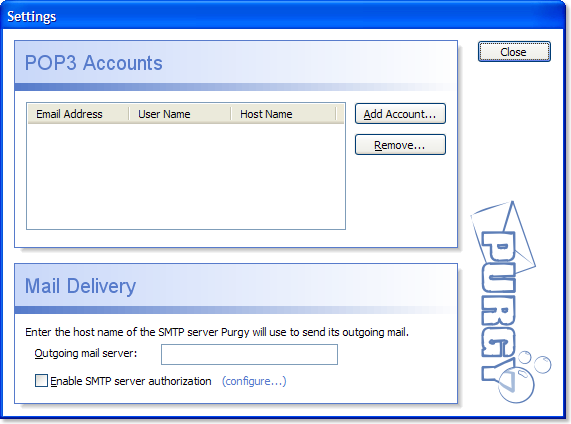Click the 'Outgoing mail server:' label

click(x=86, y=353)
